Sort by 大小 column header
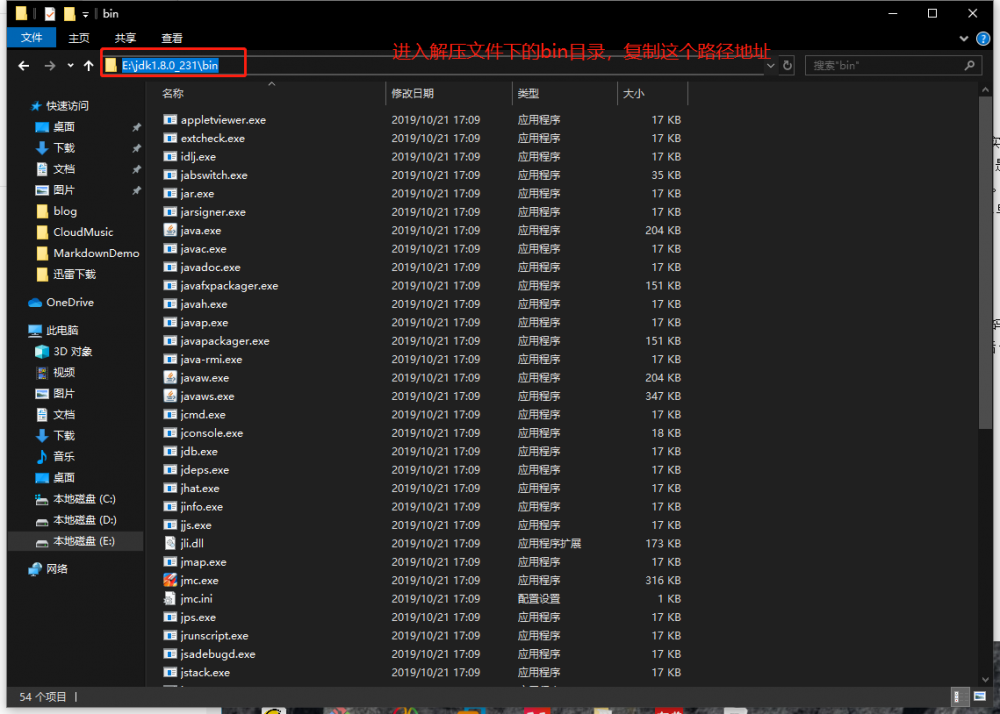 pyautogui.click(x=633, y=94)
